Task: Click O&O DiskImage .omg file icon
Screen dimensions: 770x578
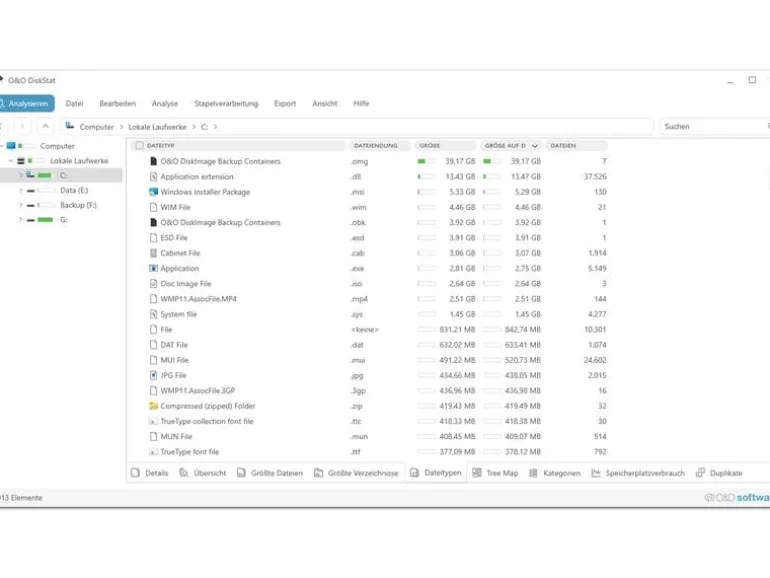Action: pyautogui.click(x=153, y=161)
